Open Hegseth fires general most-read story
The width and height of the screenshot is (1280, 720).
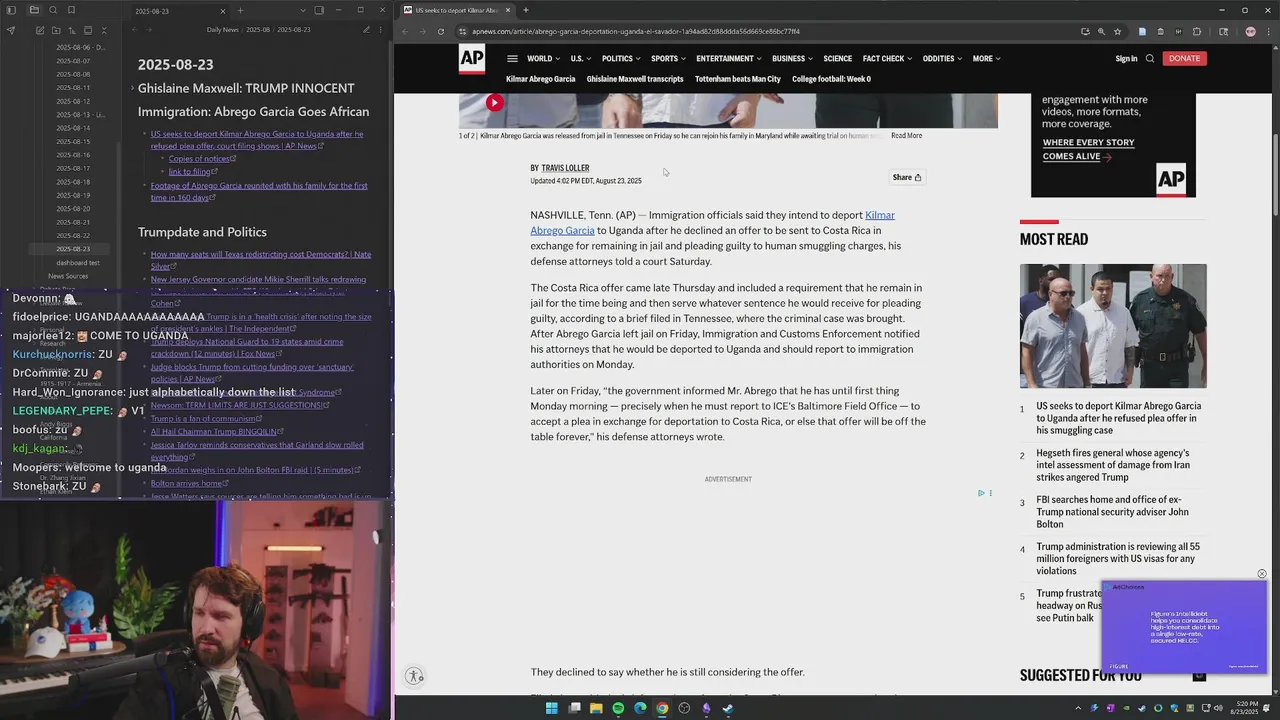(x=1113, y=465)
